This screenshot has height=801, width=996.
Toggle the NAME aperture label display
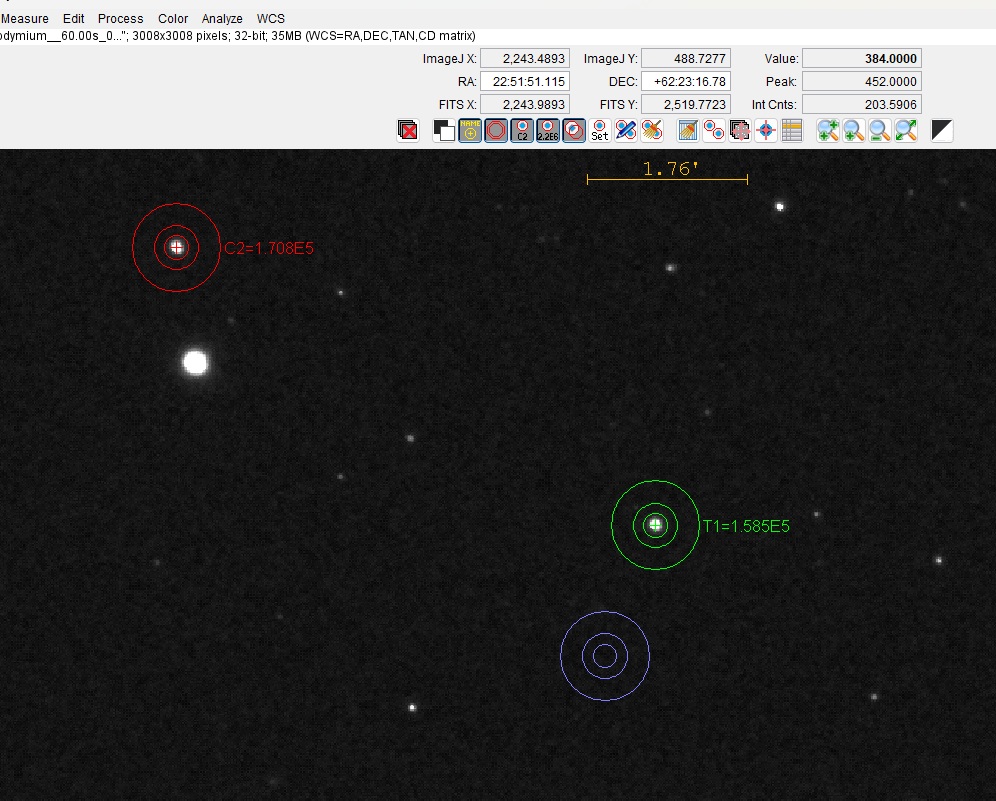470,130
